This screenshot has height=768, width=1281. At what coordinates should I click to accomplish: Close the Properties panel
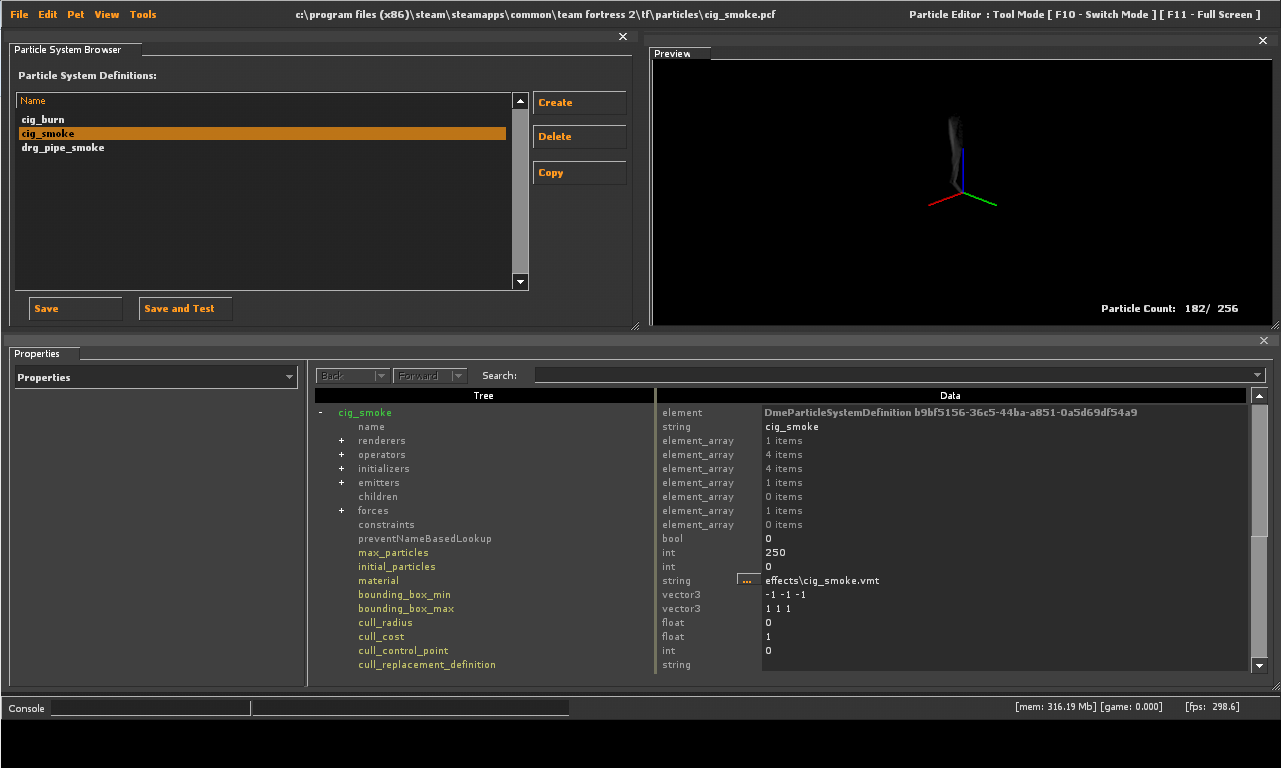[x=1263, y=341]
